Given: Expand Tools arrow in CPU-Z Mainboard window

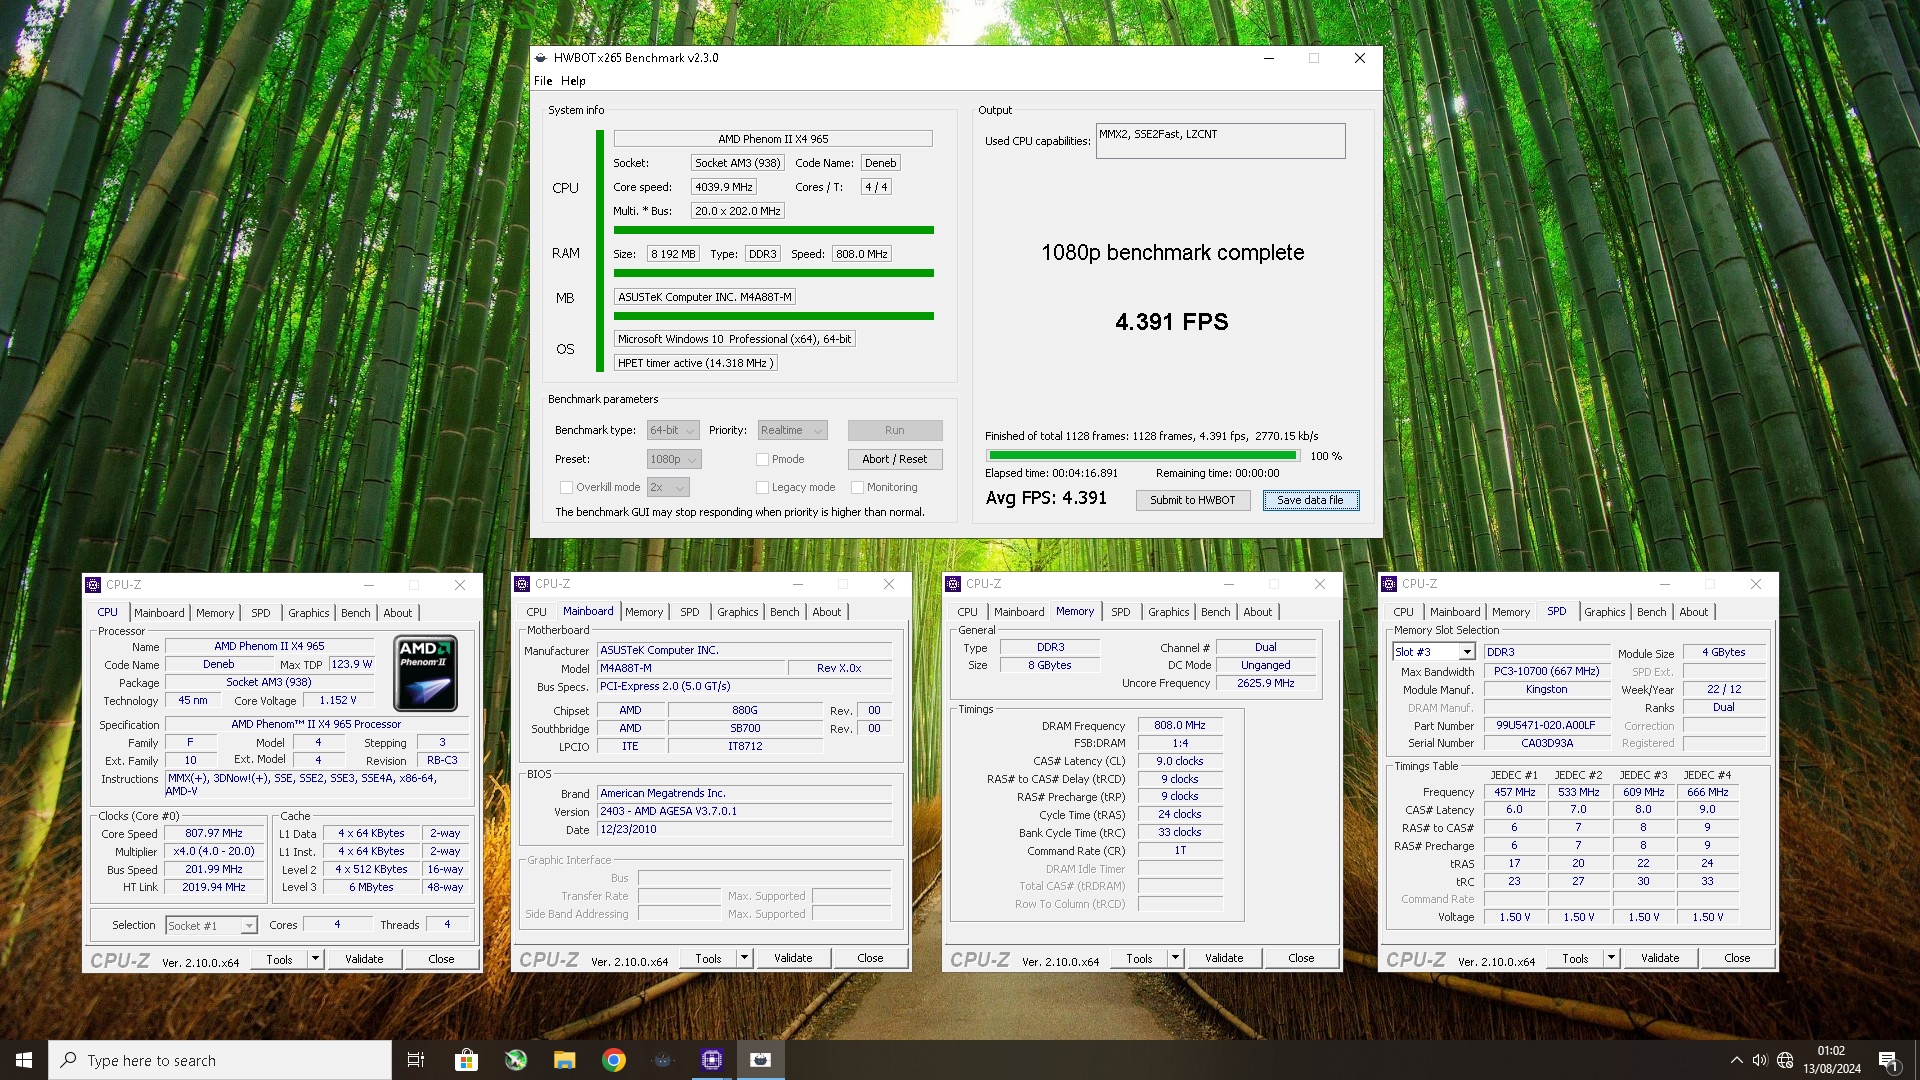Looking at the screenshot, I should (x=744, y=958).
